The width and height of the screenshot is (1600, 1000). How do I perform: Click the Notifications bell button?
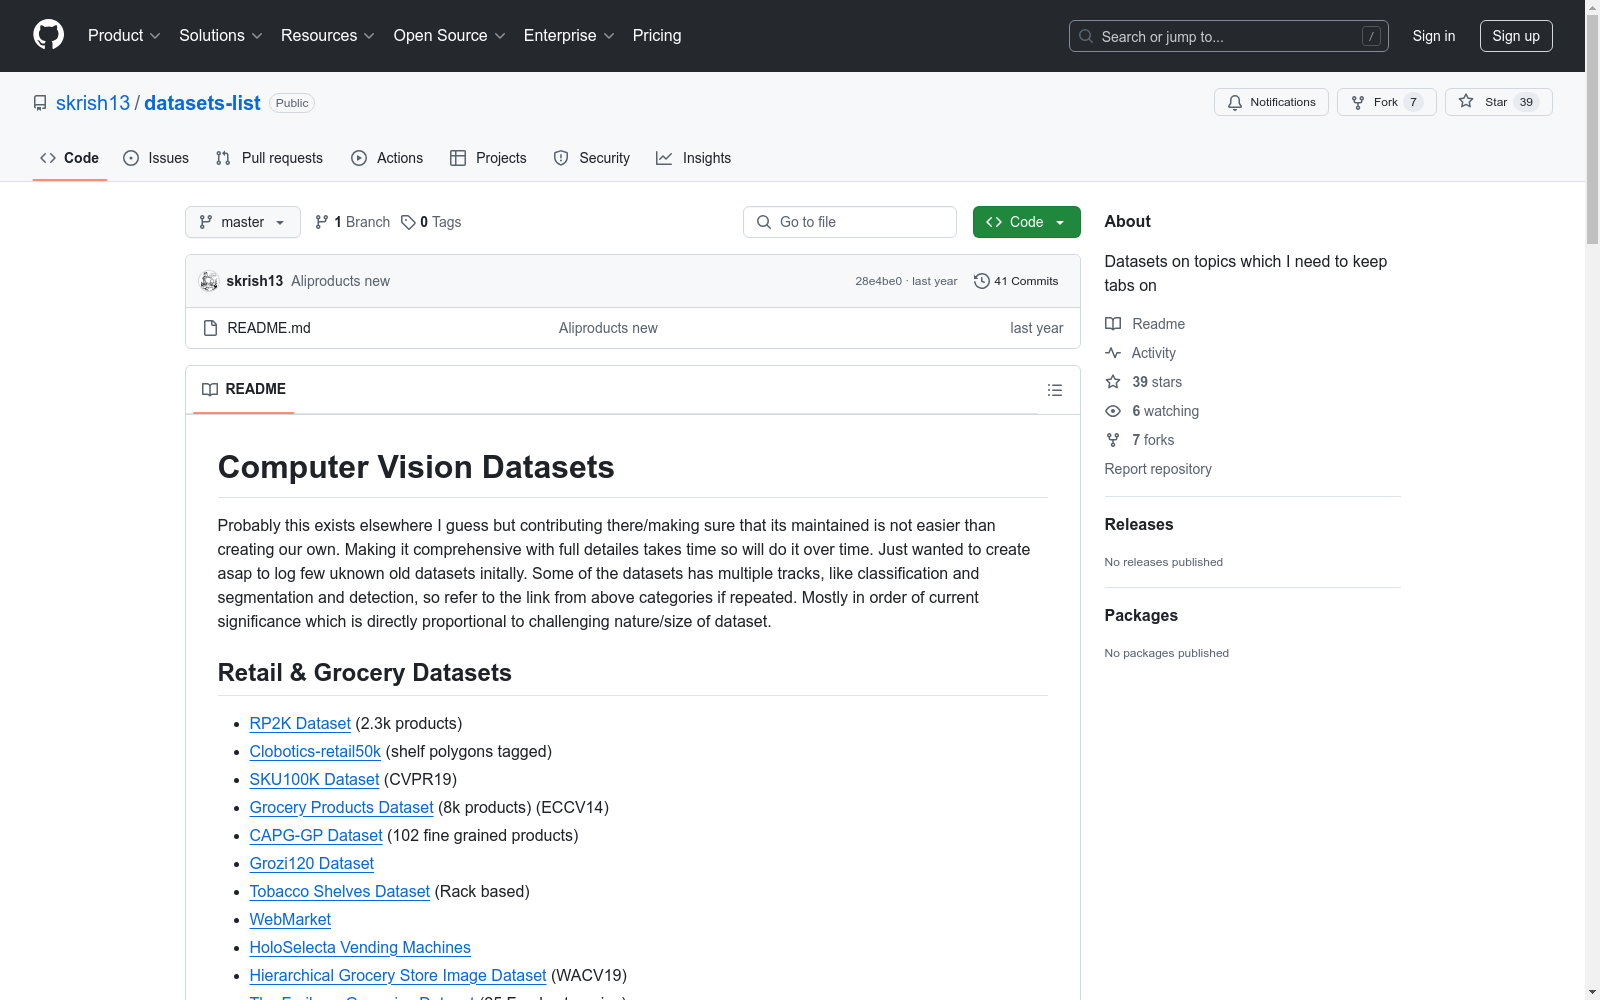point(1271,102)
